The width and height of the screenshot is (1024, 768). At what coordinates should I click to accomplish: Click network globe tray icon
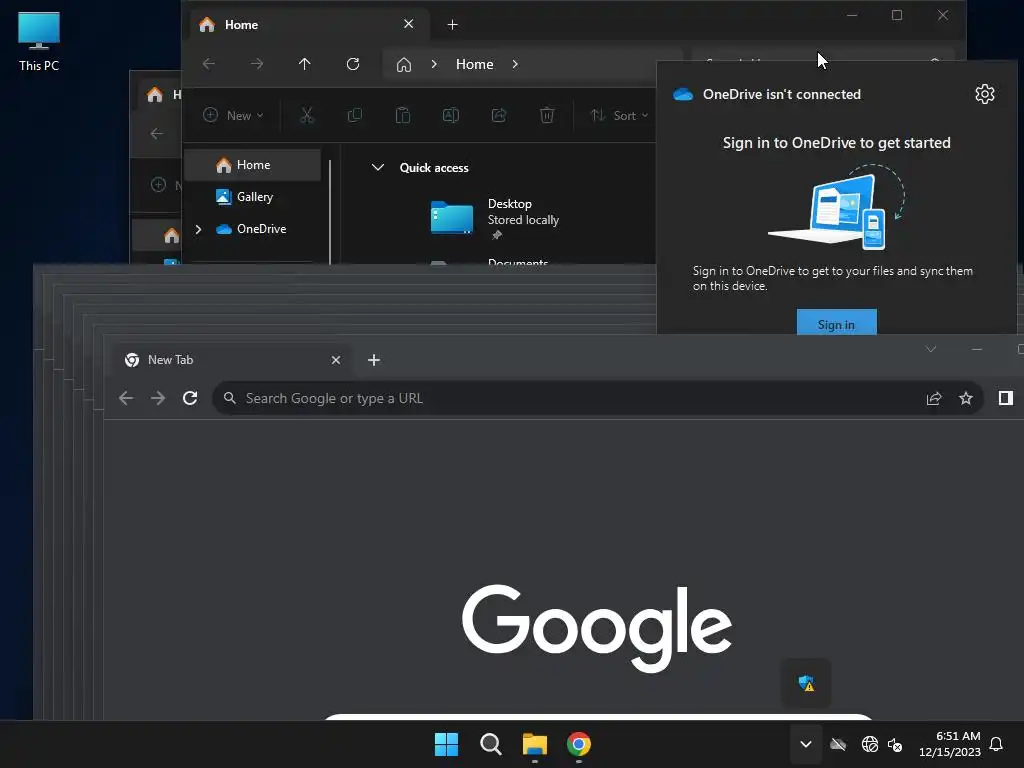click(870, 744)
